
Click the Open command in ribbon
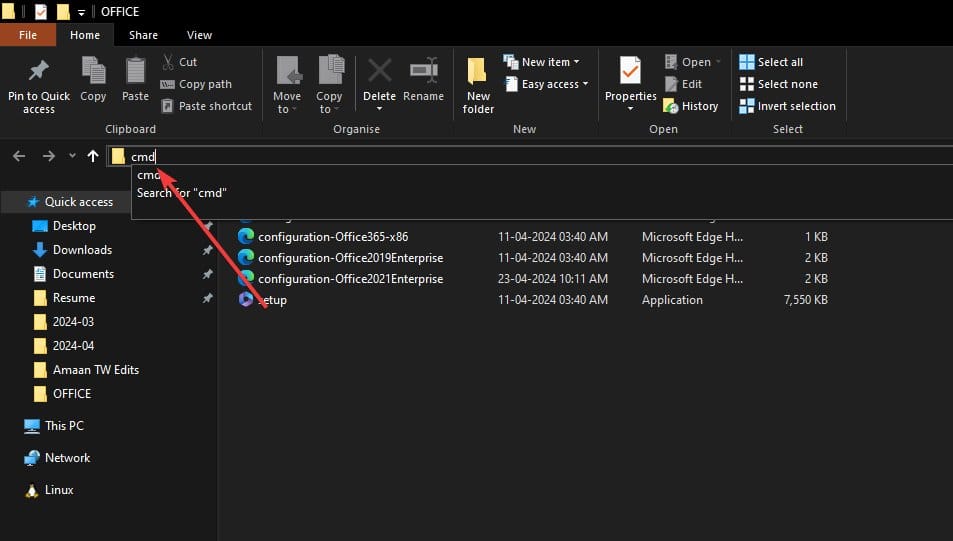[x=693, y=62]
